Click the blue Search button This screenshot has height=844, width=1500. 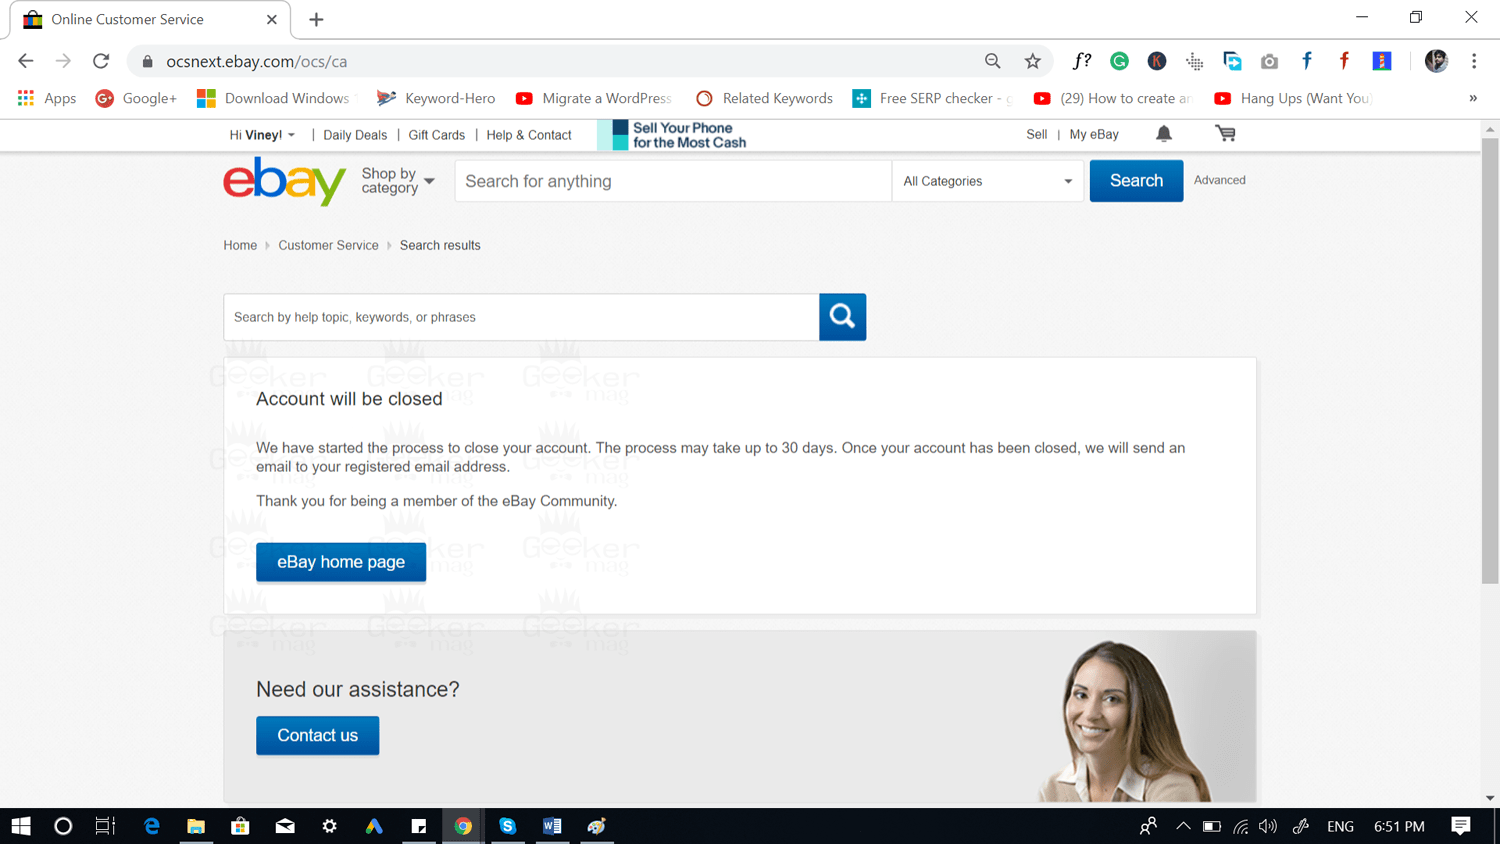pyautogui.click(x=1136, y=181)
